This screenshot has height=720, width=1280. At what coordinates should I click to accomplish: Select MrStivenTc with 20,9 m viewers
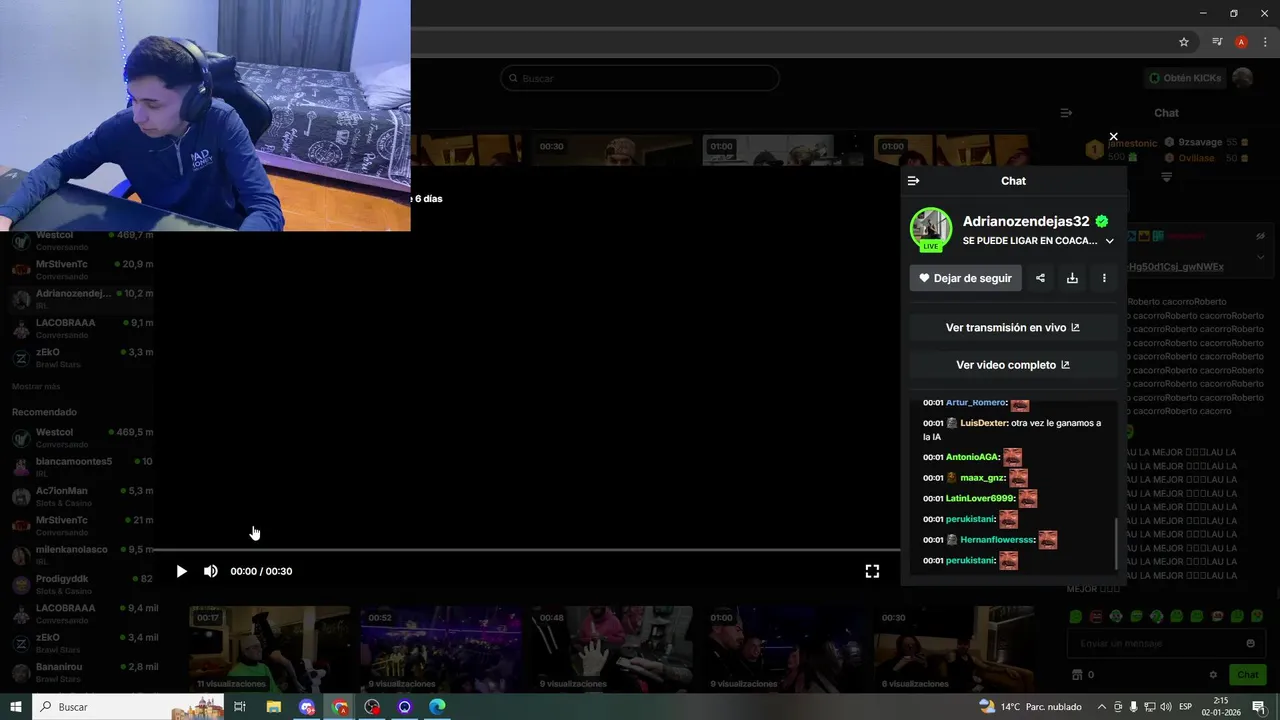pyautogui.click(x=82, y=270)
